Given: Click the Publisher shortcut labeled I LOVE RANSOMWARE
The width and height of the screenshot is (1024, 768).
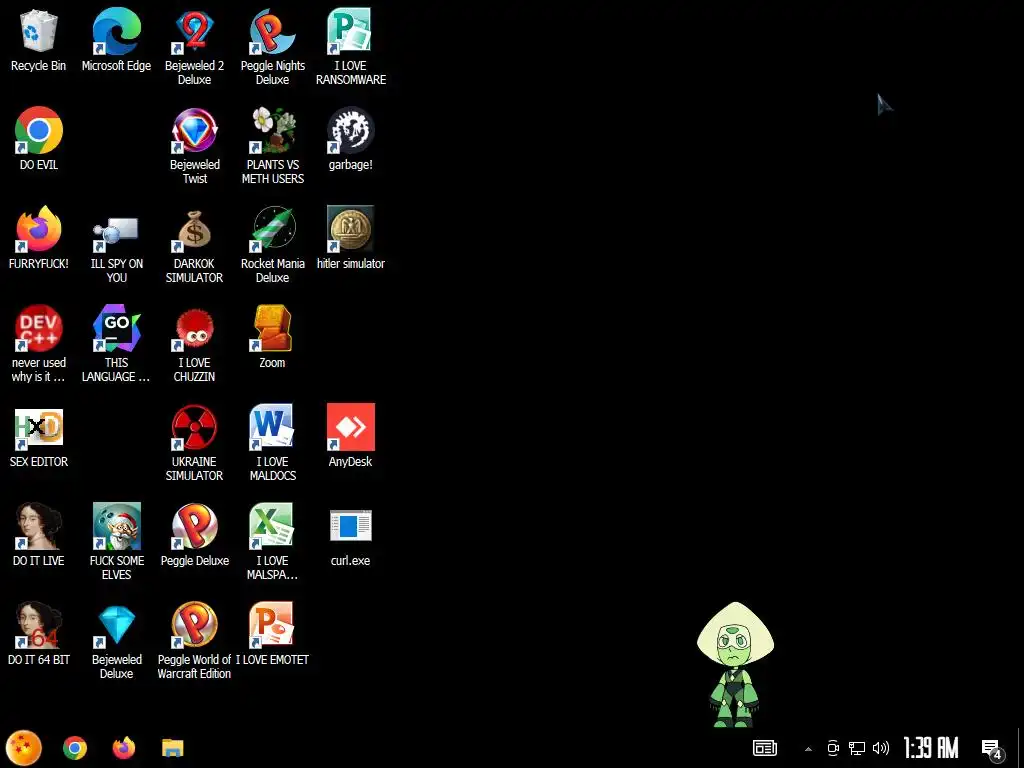Looking at the screenshot, I should [351, 48].
